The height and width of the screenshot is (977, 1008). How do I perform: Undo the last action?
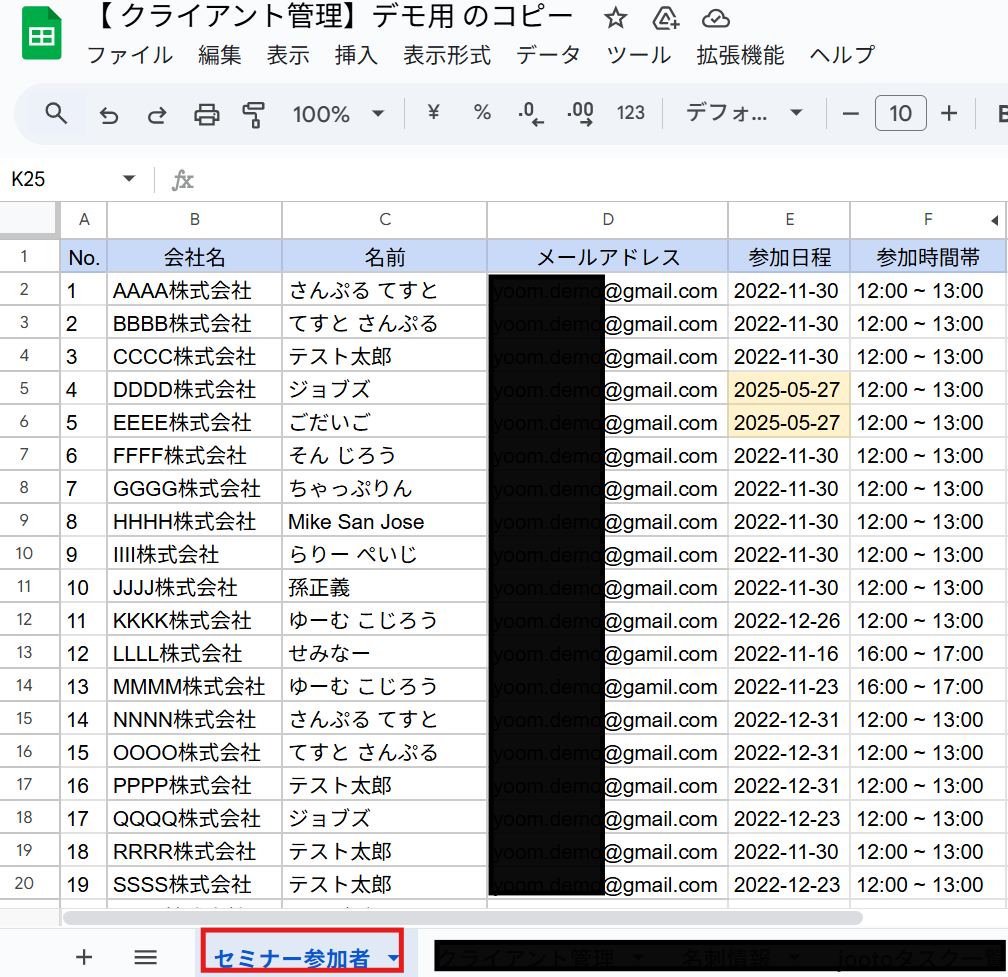coord(108,113)
